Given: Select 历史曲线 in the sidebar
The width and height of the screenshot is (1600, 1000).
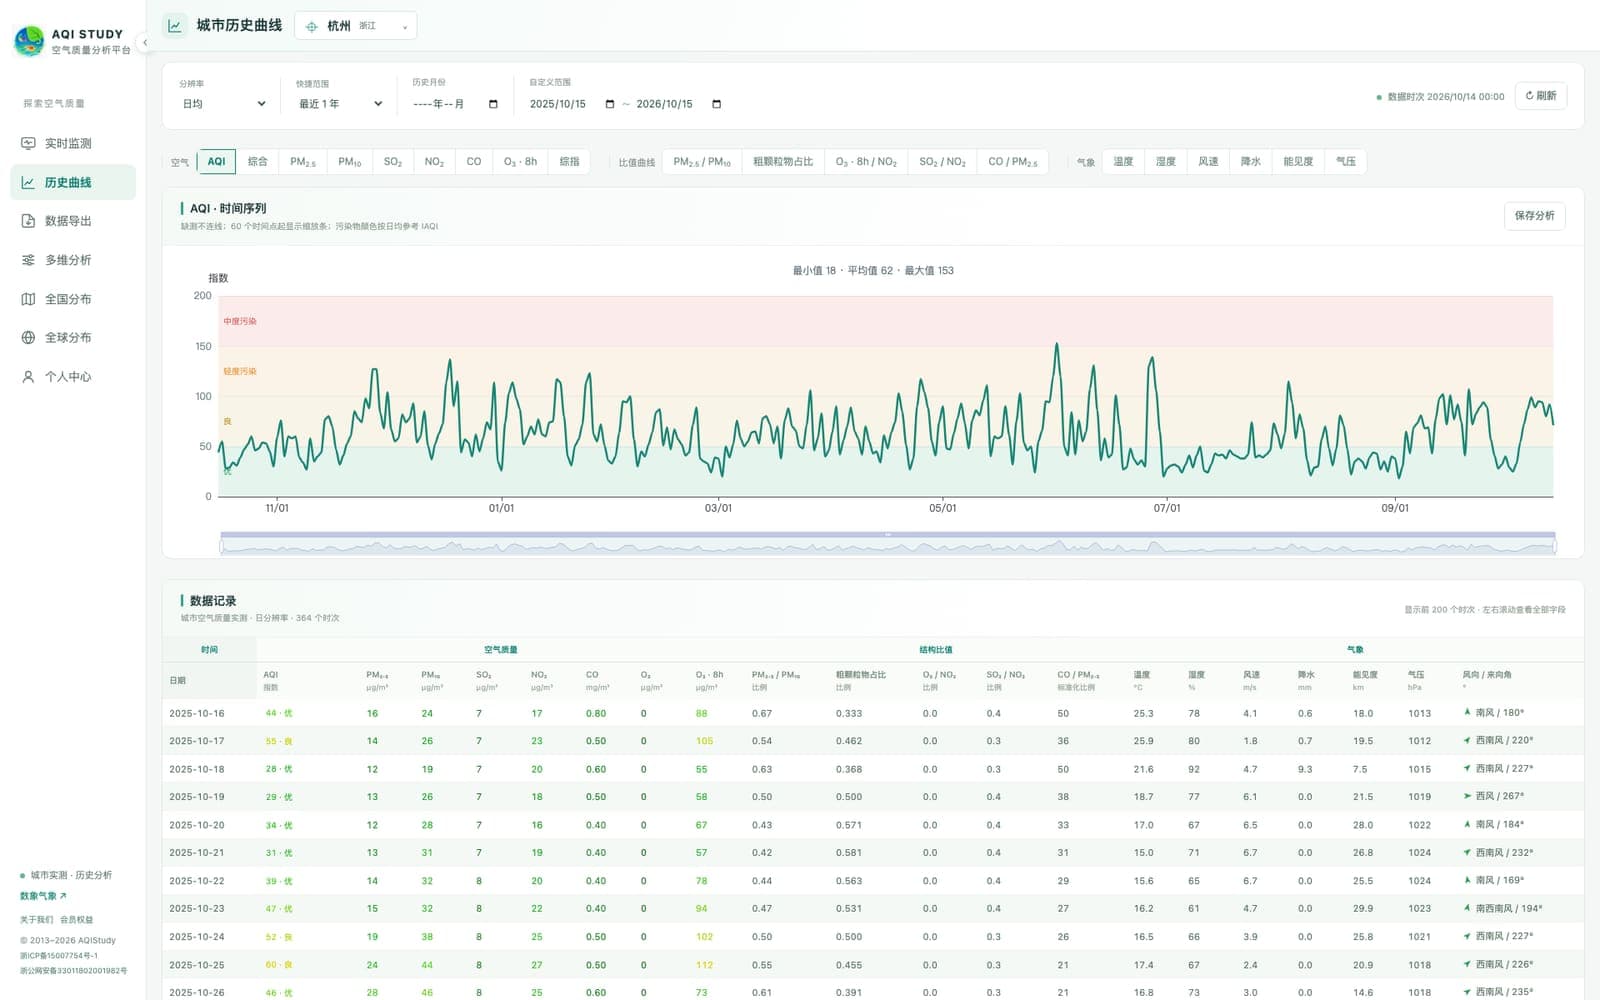Looking at the screenshot, I should [x=73, y=183].
